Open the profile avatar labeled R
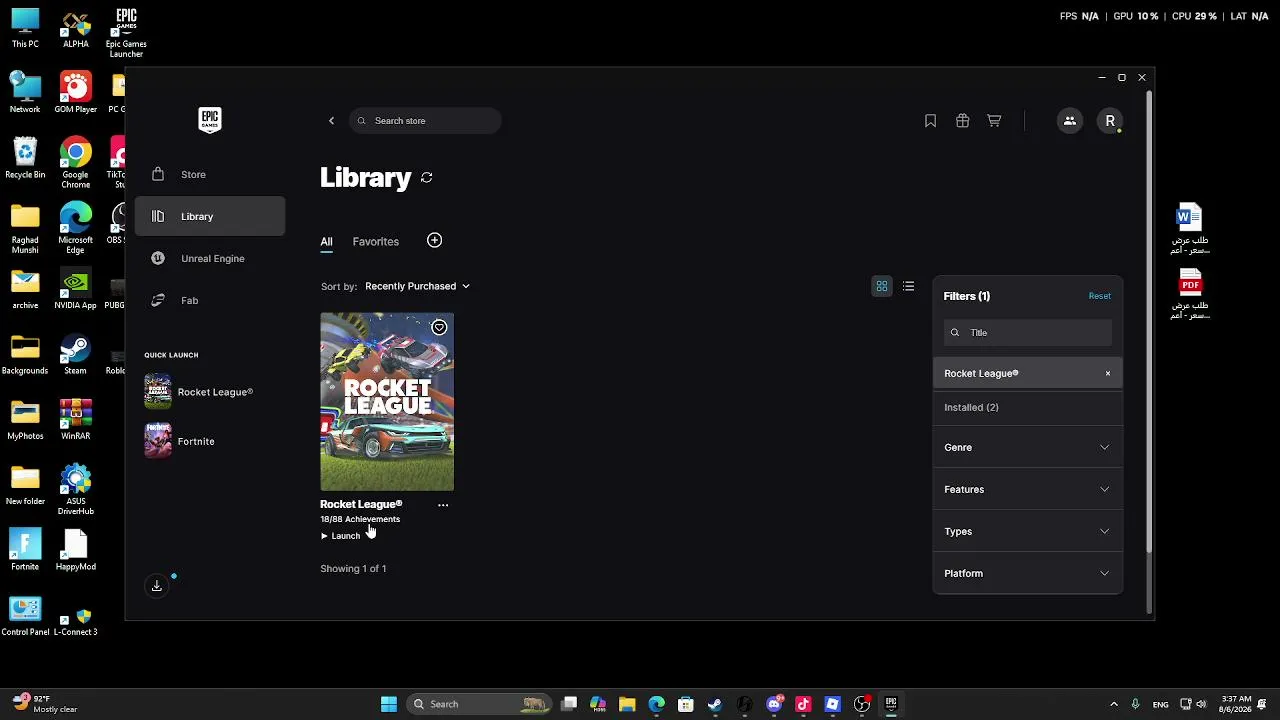 1110,121
